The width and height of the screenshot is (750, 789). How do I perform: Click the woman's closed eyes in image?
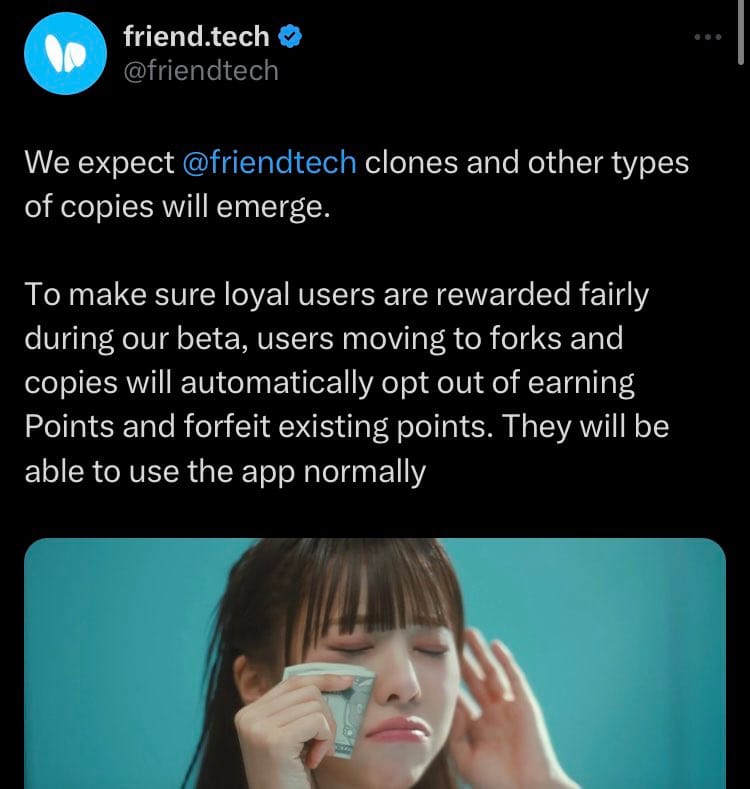[388, 649]
